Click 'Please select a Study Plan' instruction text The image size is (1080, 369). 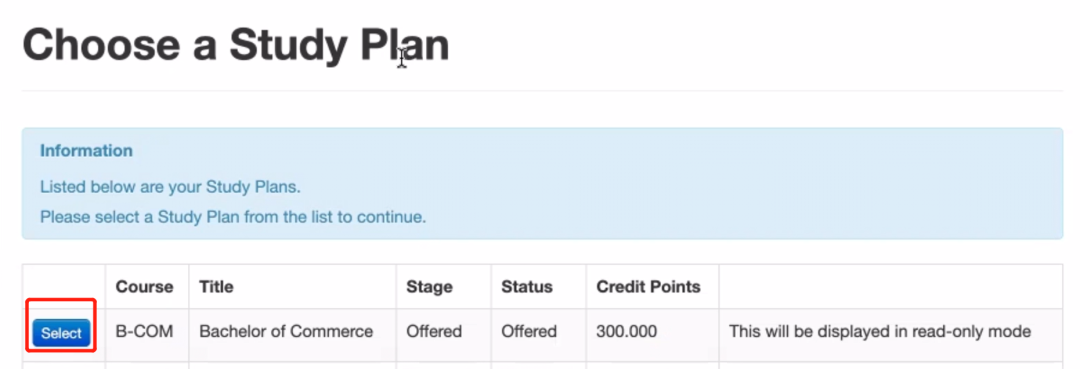point(233,218)
